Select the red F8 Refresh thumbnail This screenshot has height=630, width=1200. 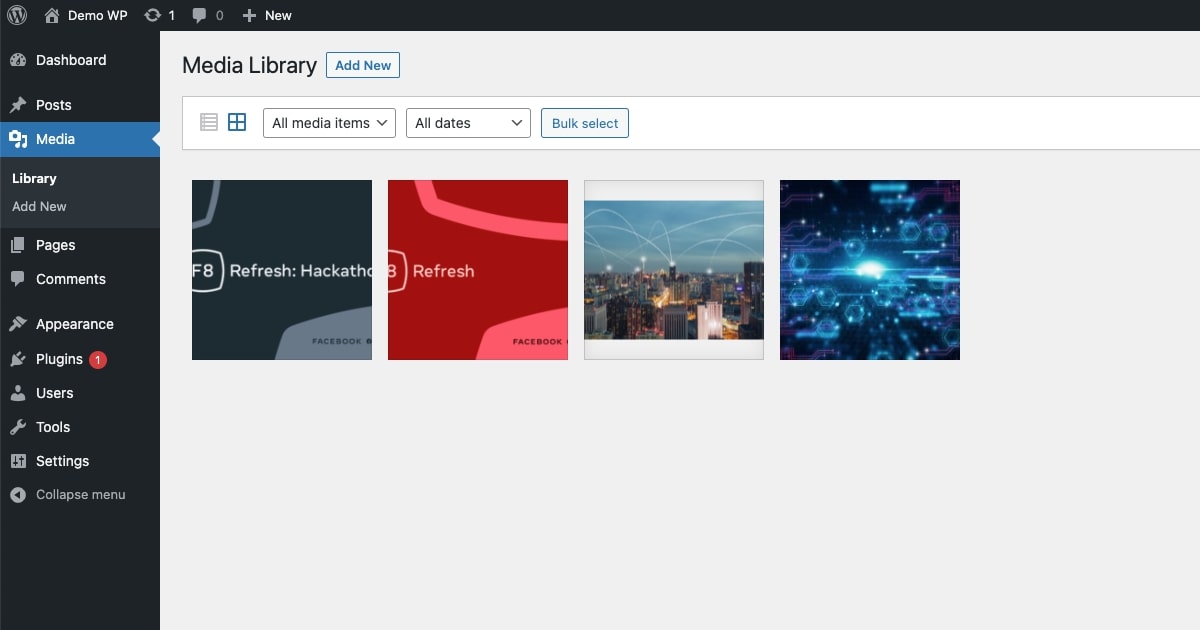tap(478, 270)
